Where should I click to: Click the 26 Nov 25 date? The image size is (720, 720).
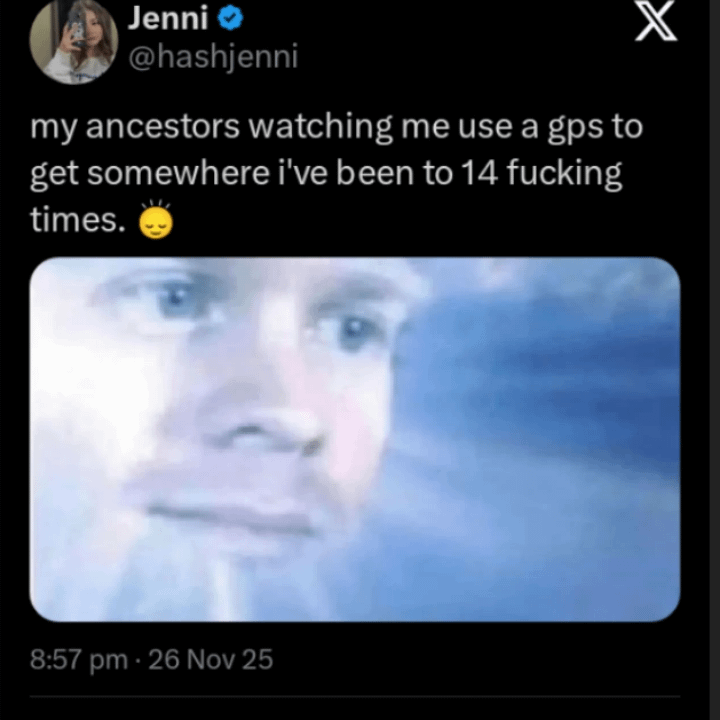pos(209,660)
